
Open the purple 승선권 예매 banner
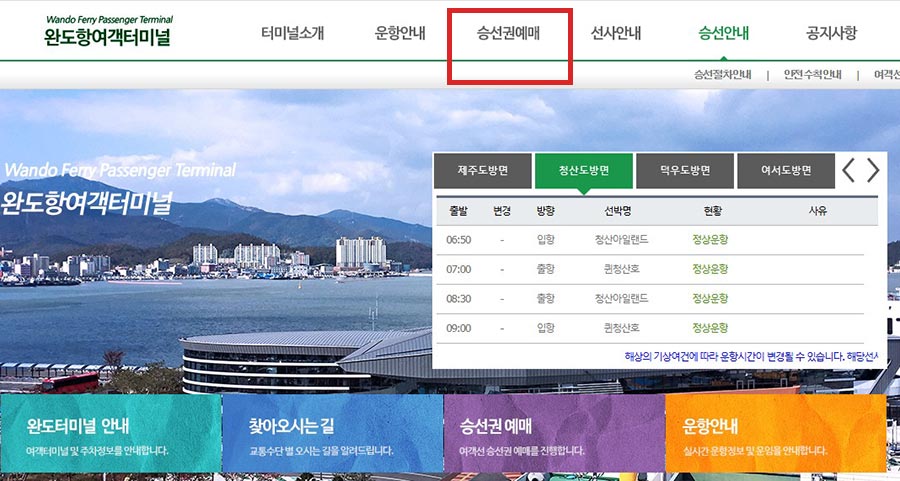554,433
